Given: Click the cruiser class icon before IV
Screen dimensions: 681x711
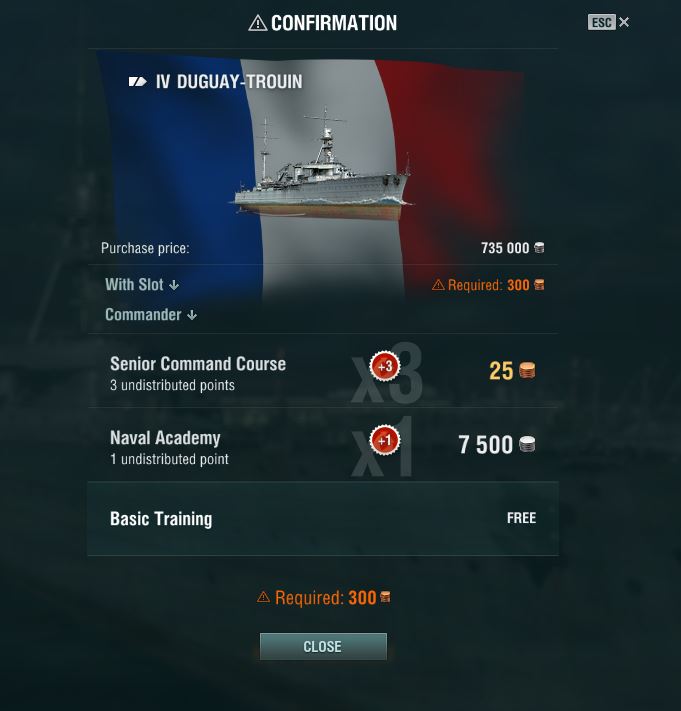Looking at the screenshot, I should [x=137, y=82].
